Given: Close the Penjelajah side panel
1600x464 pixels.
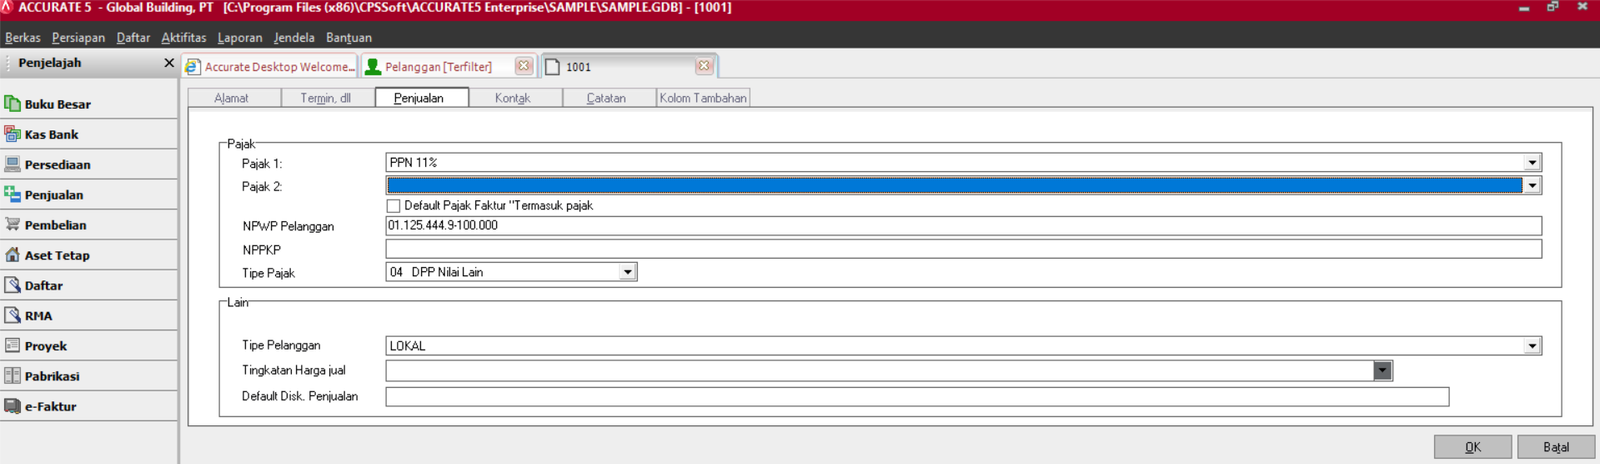Looking at the screenshot, I should [x=168, y=63].
